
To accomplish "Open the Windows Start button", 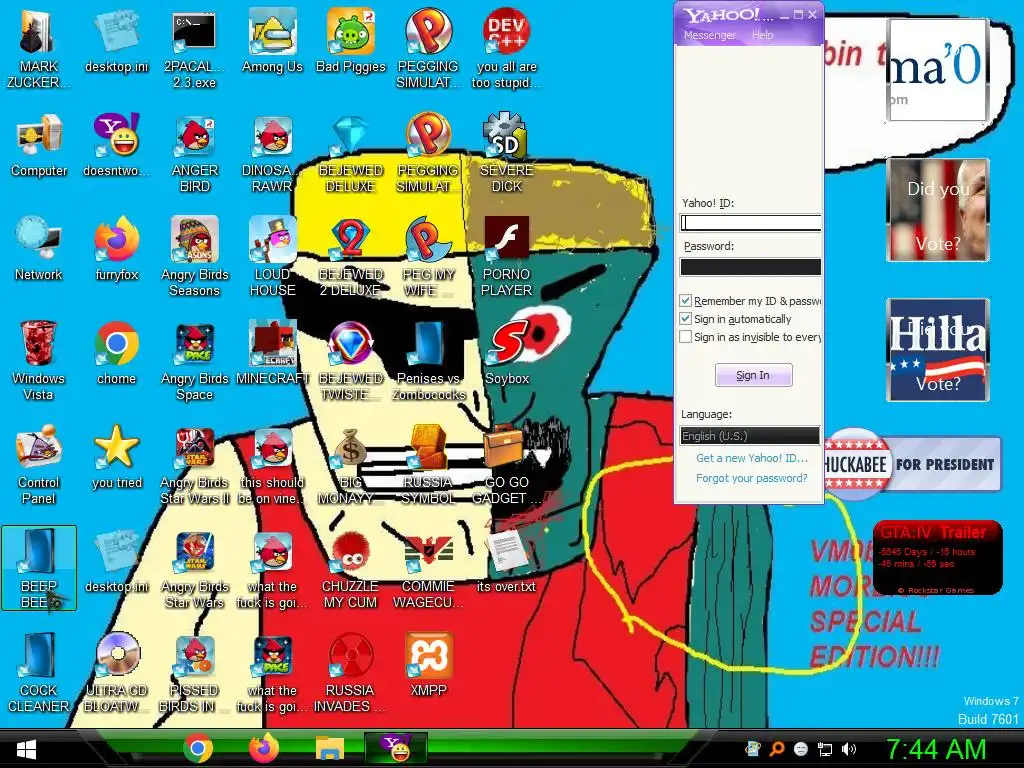I will pos(27,750).
